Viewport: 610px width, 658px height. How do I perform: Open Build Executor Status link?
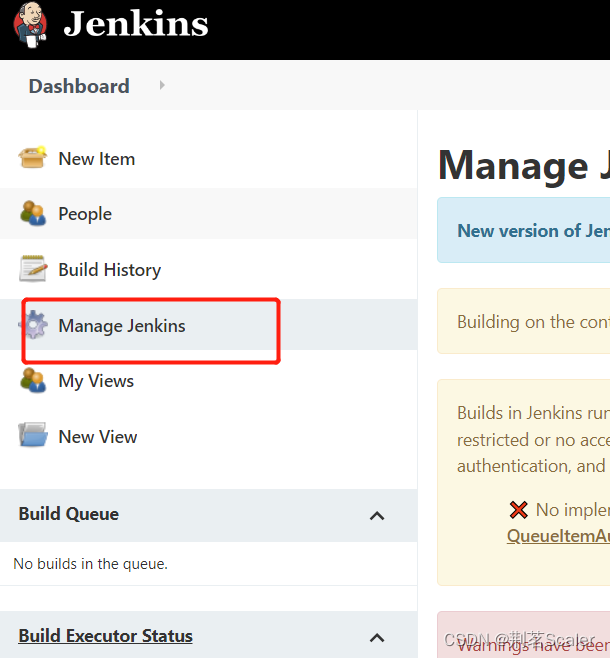coord(105,636)
